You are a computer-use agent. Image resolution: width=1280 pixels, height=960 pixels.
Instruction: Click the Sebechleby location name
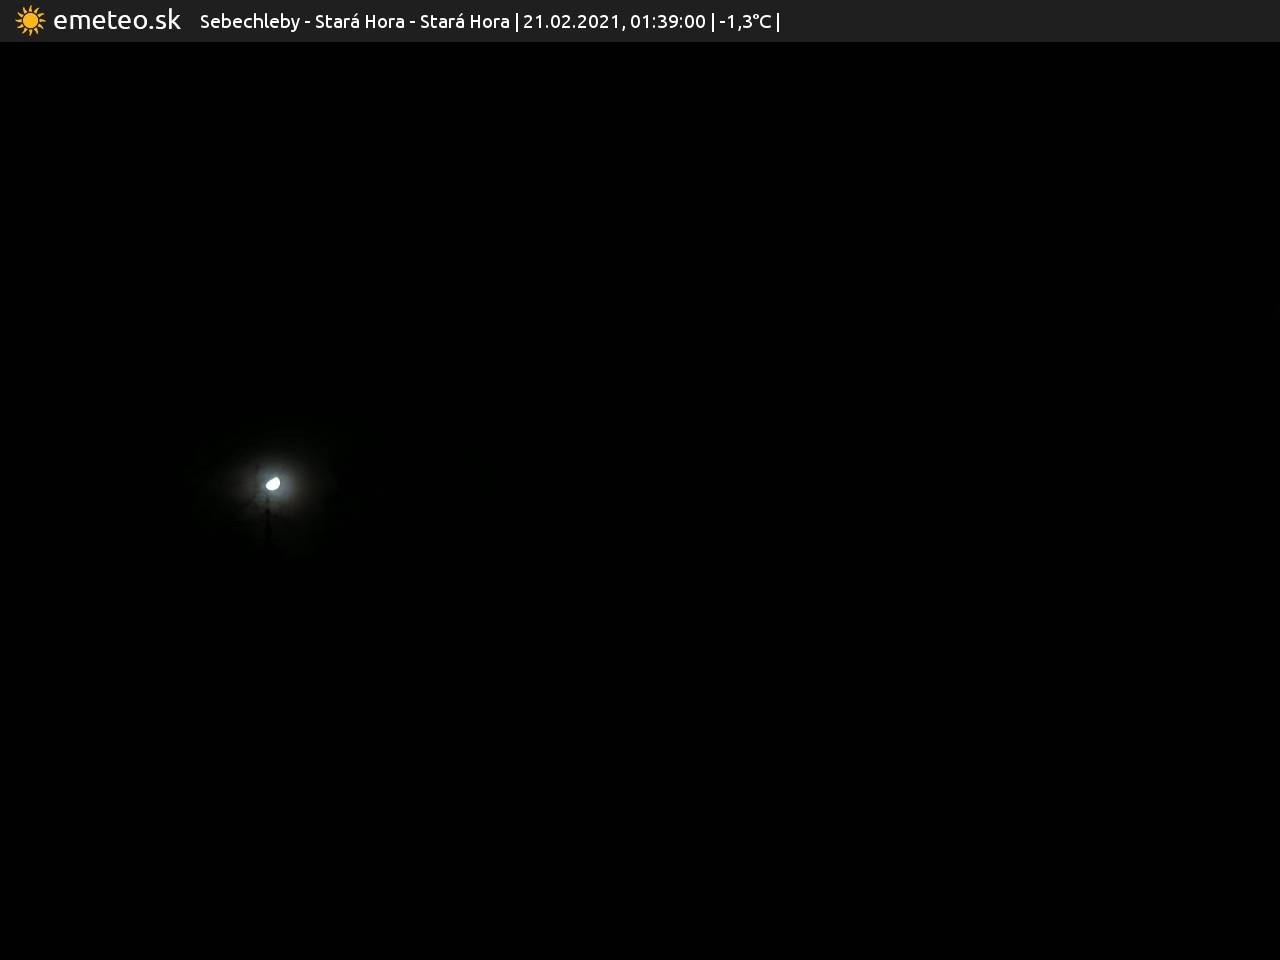click(249, 21)
